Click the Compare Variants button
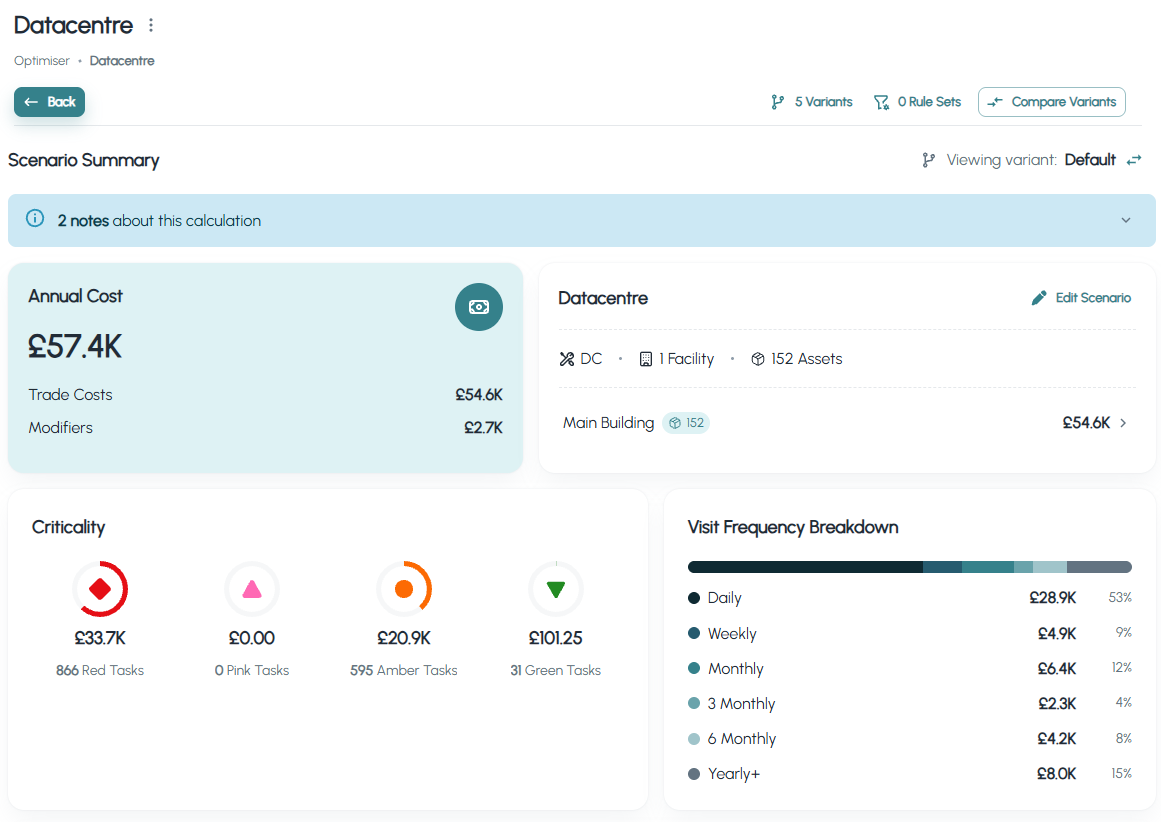This screenshot has height=822, width=1161. click(x=1051, y=102)
